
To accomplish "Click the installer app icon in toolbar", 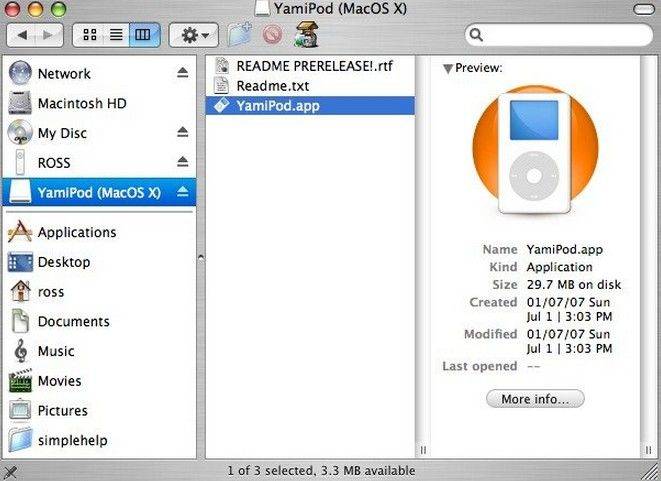I will tap(306, 35).
